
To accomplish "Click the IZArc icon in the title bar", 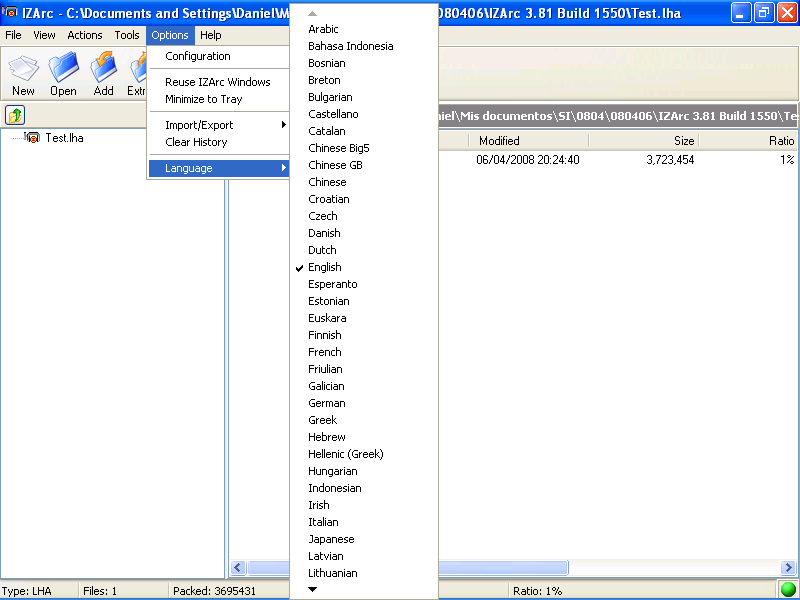I will (9, 12).
